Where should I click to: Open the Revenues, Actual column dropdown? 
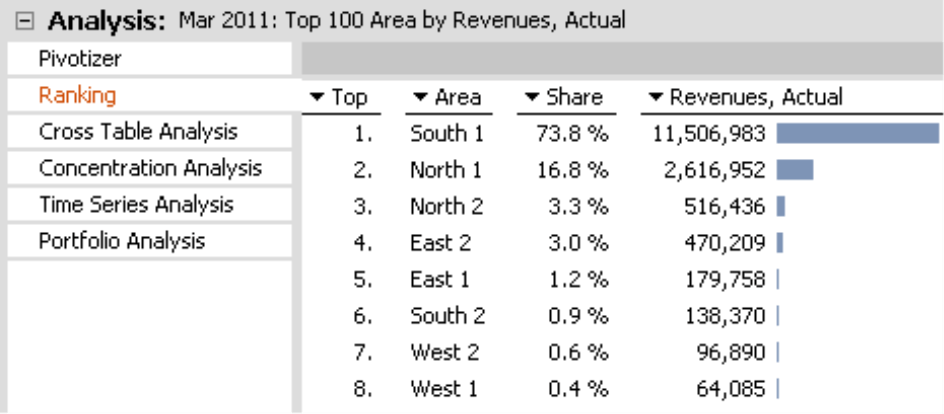pyautogui.click(x=656, y=98)
